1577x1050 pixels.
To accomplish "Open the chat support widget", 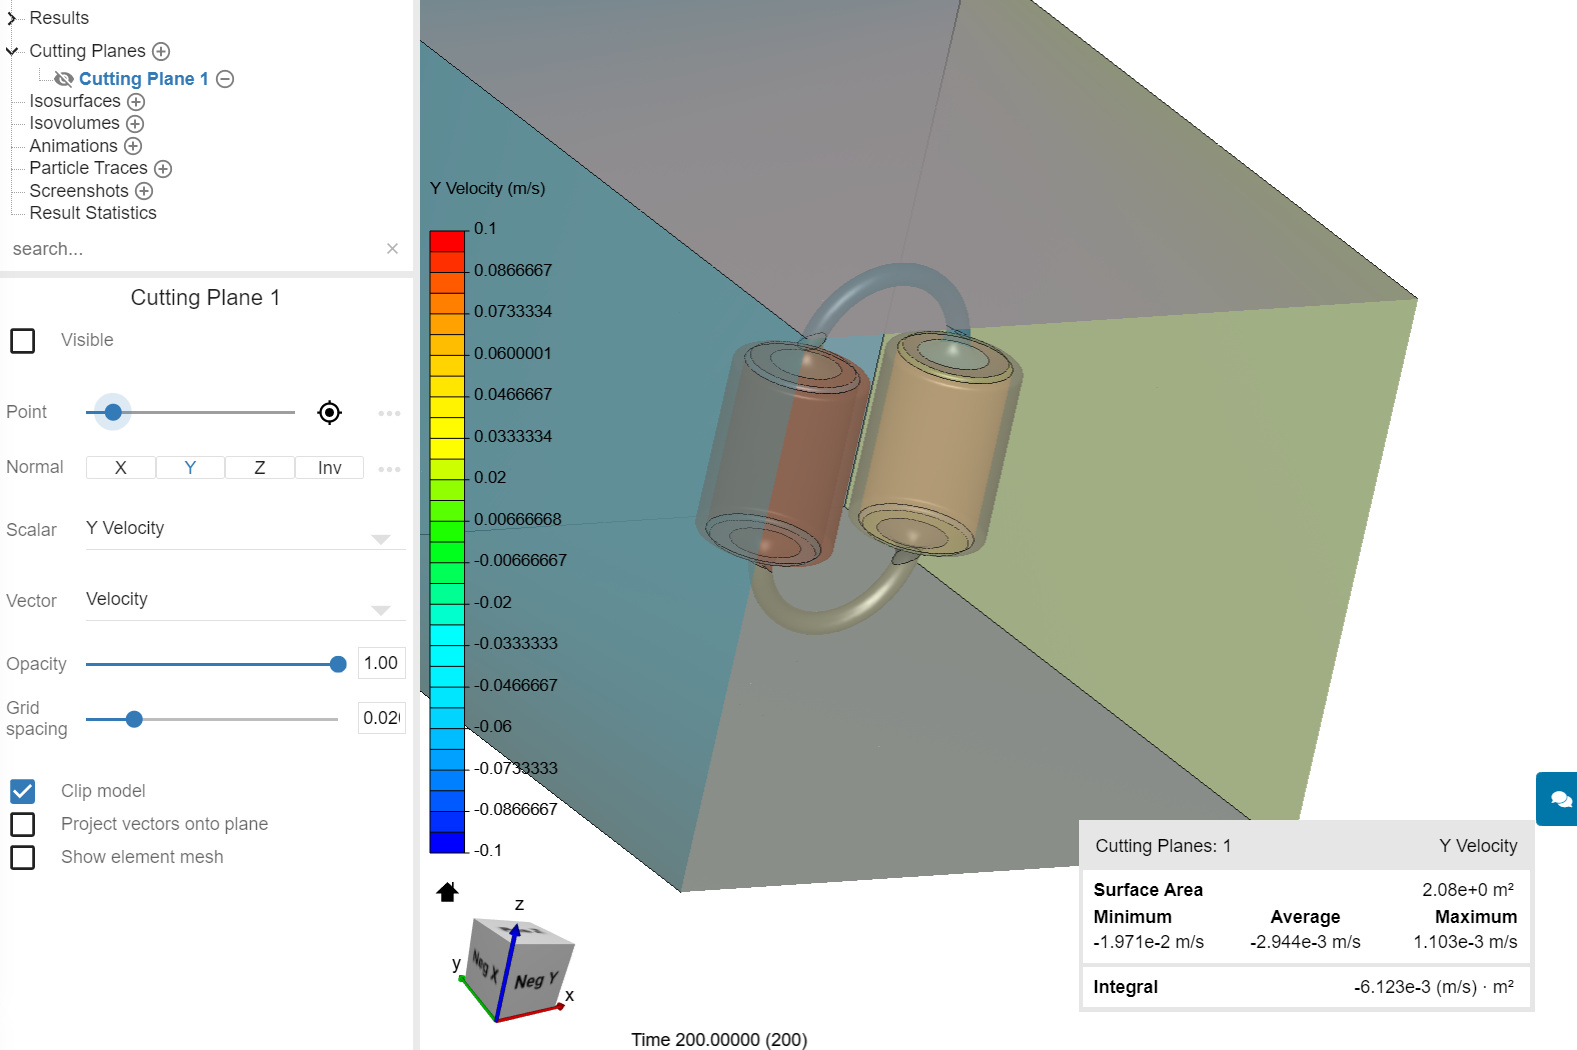I will [x=1558, y=799].
